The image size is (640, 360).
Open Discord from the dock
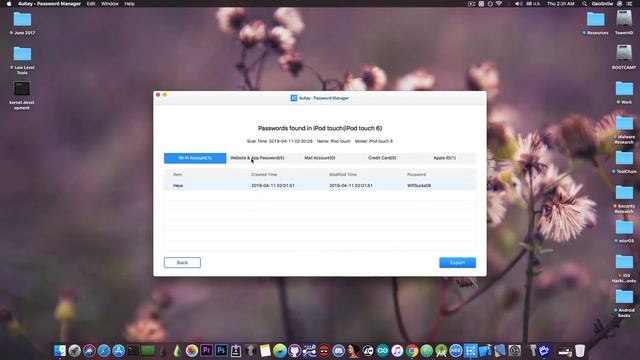338,350
